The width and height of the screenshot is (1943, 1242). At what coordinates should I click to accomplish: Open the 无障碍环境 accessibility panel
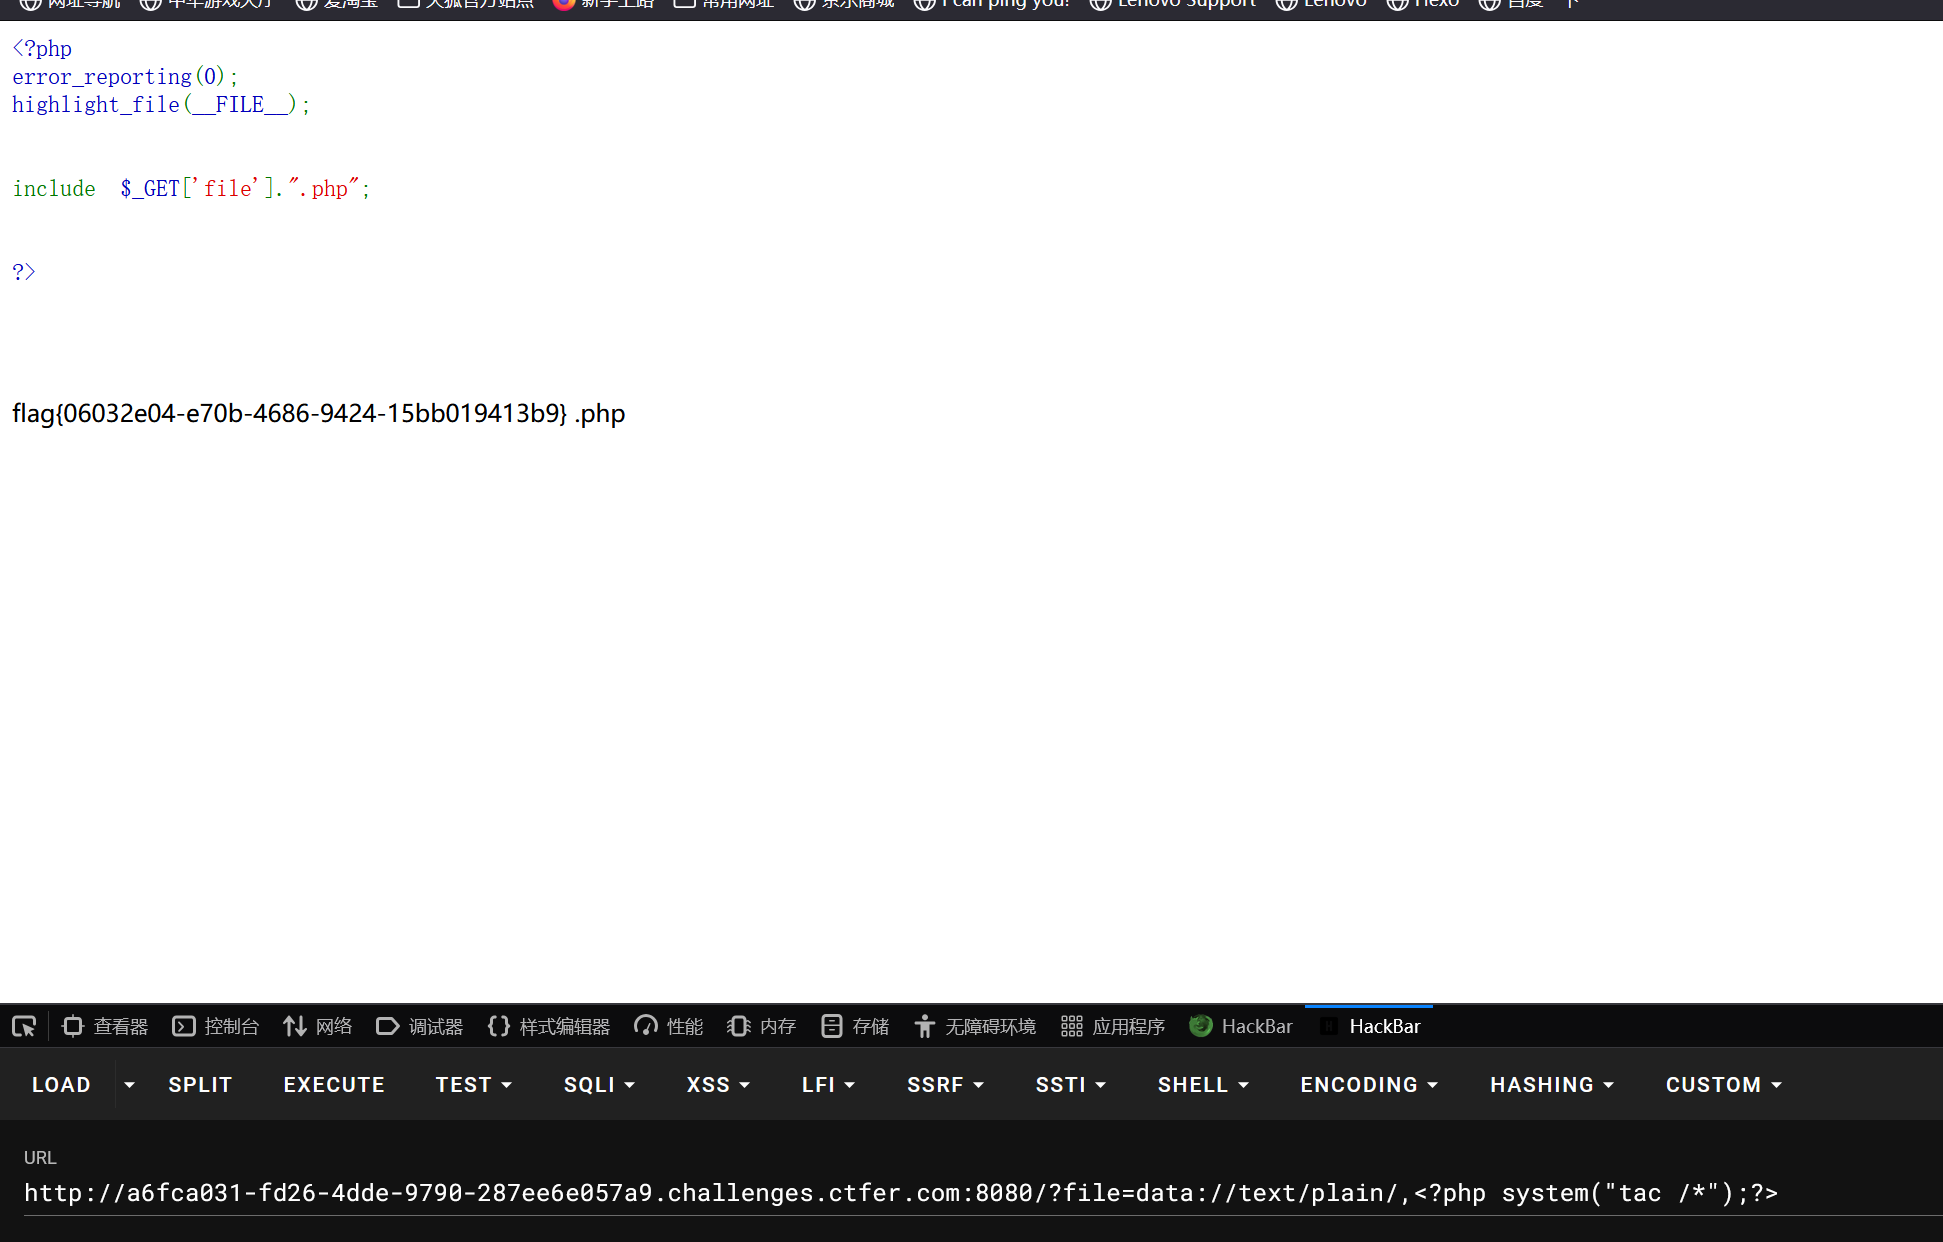pyautogui.click(x=975, y=1026)
